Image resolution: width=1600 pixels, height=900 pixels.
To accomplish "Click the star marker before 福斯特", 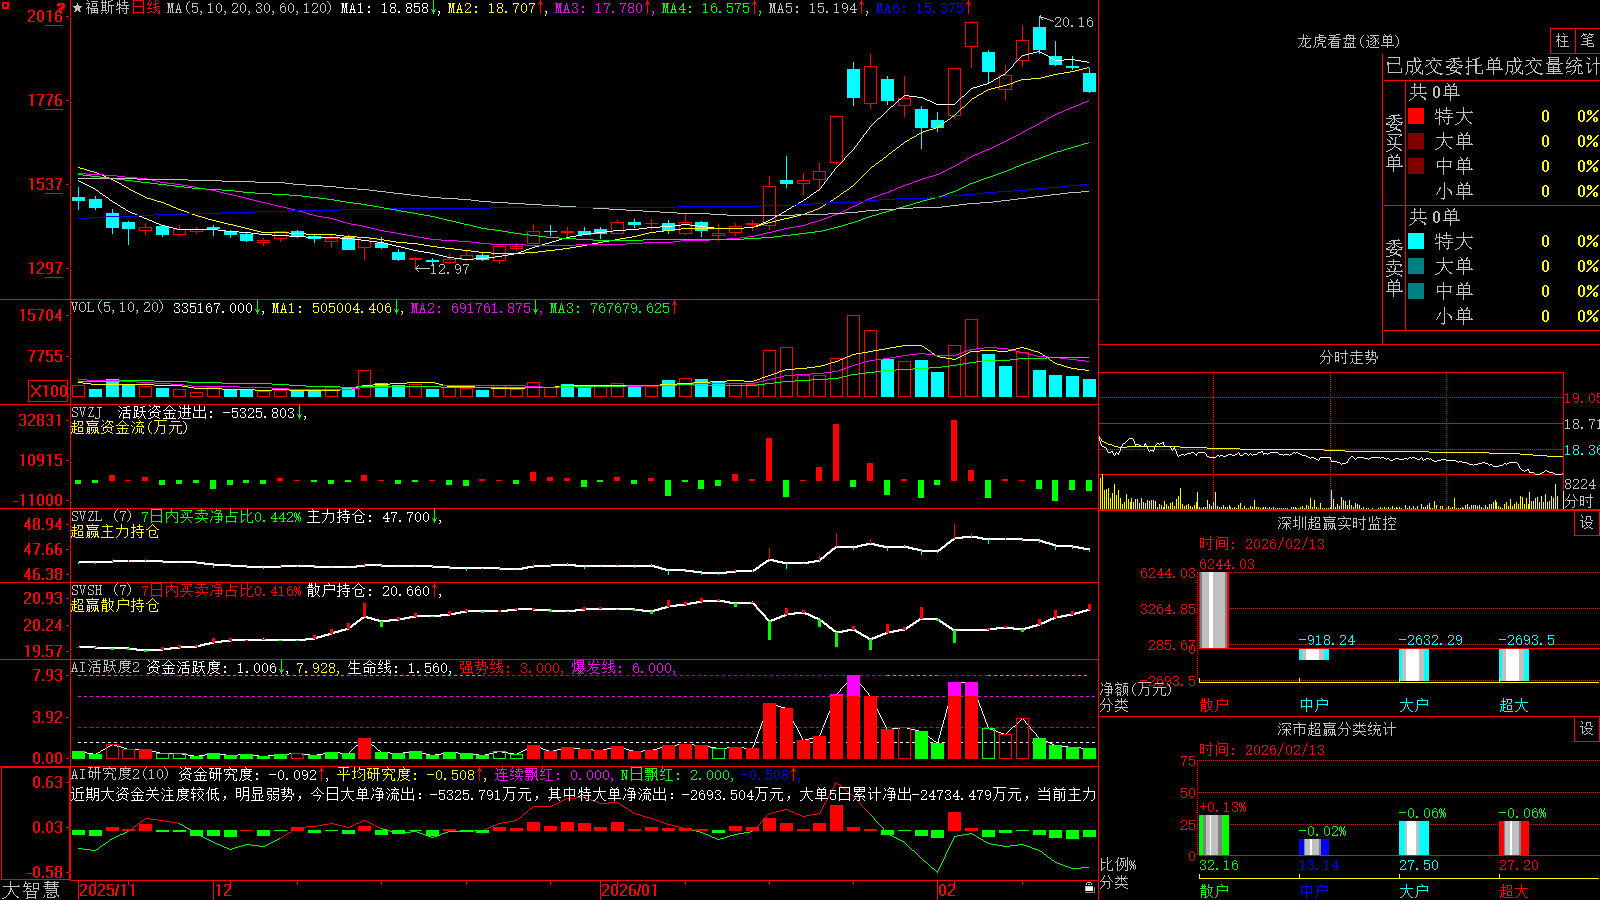I will point(78,8).
